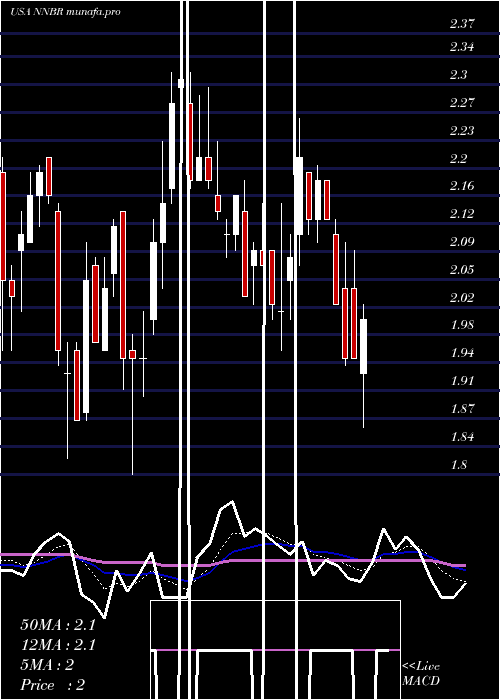Click the 2.09 price axis label
The width and height of the screenshot is (500, 700).
(461, 242)
